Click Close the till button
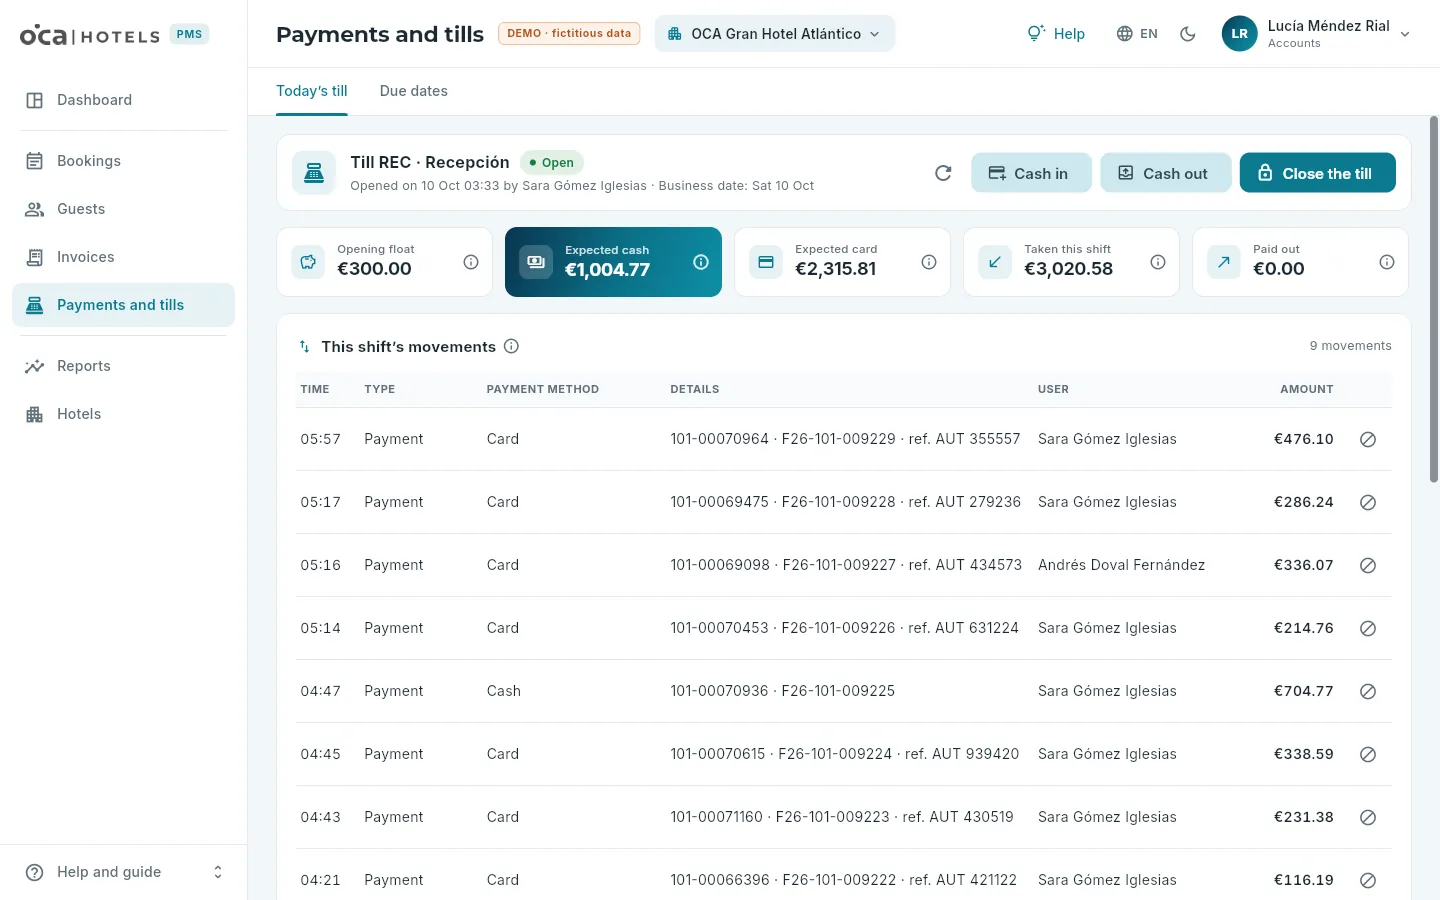Viewport: 1440px width, 900px height. 1317,173
